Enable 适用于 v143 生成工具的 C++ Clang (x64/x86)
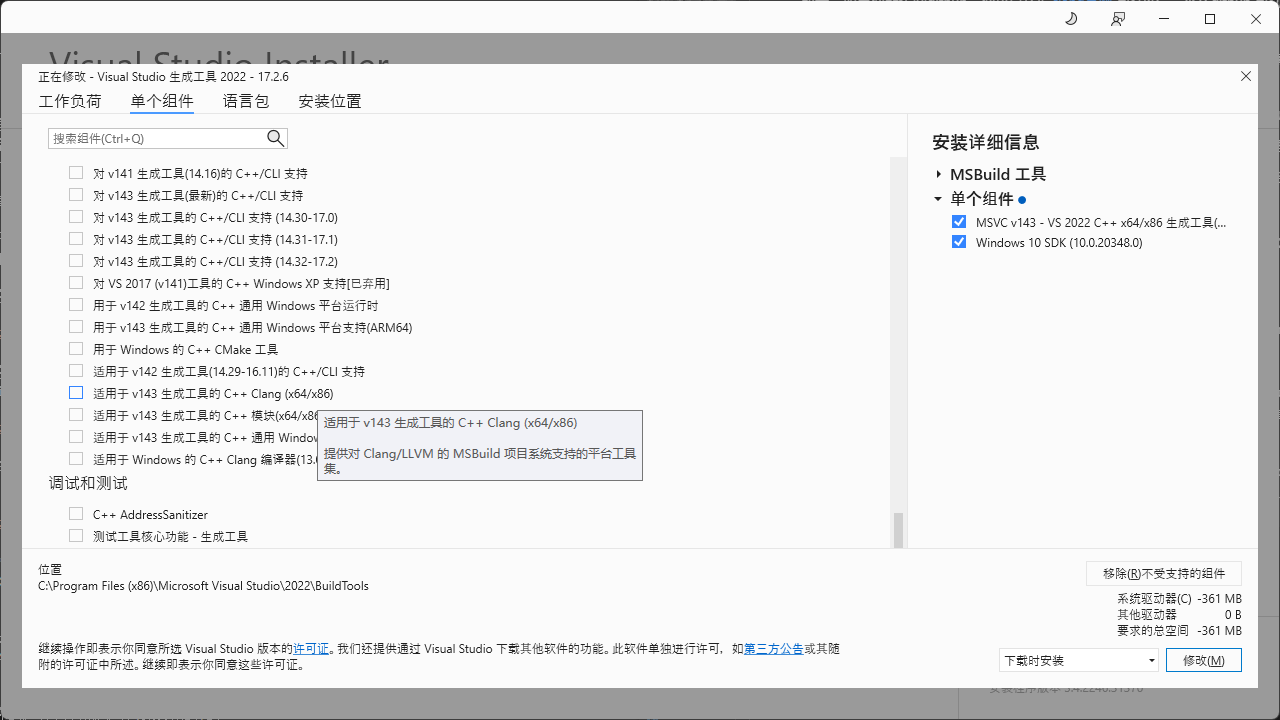 click(76, 392)
